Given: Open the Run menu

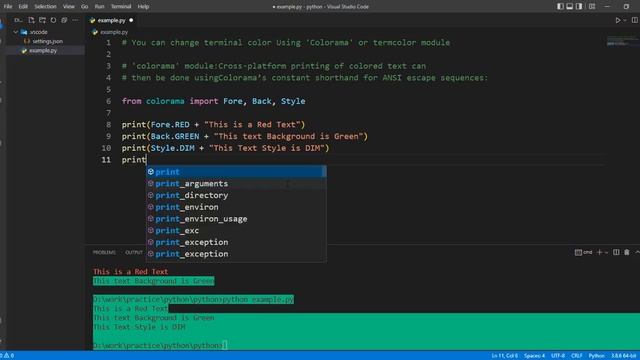Looking at the screenshot, I should [x=99, y=7].
